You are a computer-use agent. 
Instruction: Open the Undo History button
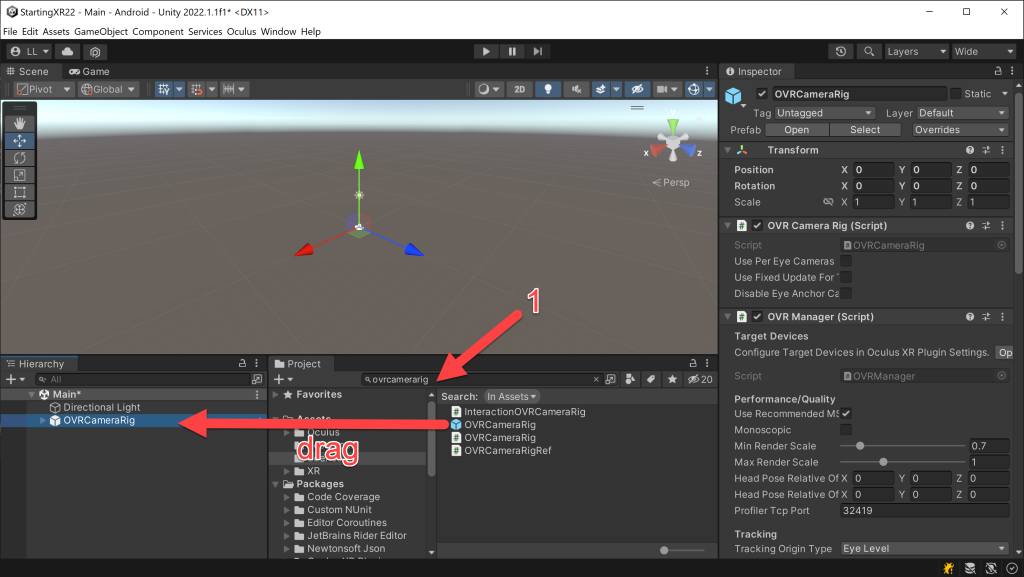click(841, 52)
